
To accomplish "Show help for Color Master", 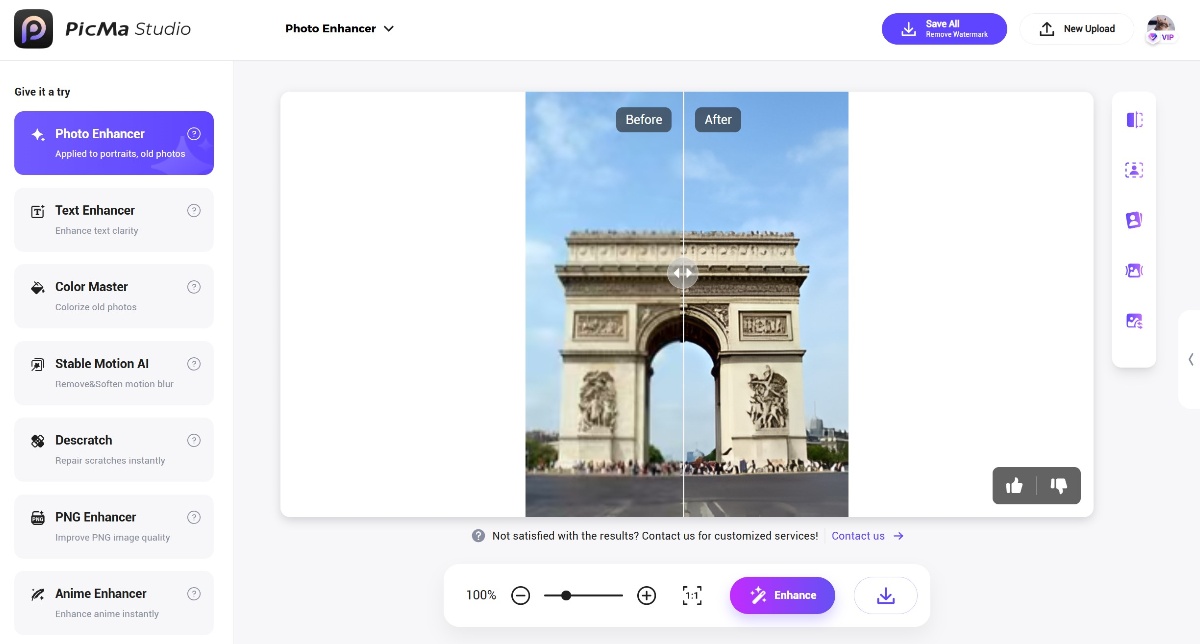I will 194,287.
